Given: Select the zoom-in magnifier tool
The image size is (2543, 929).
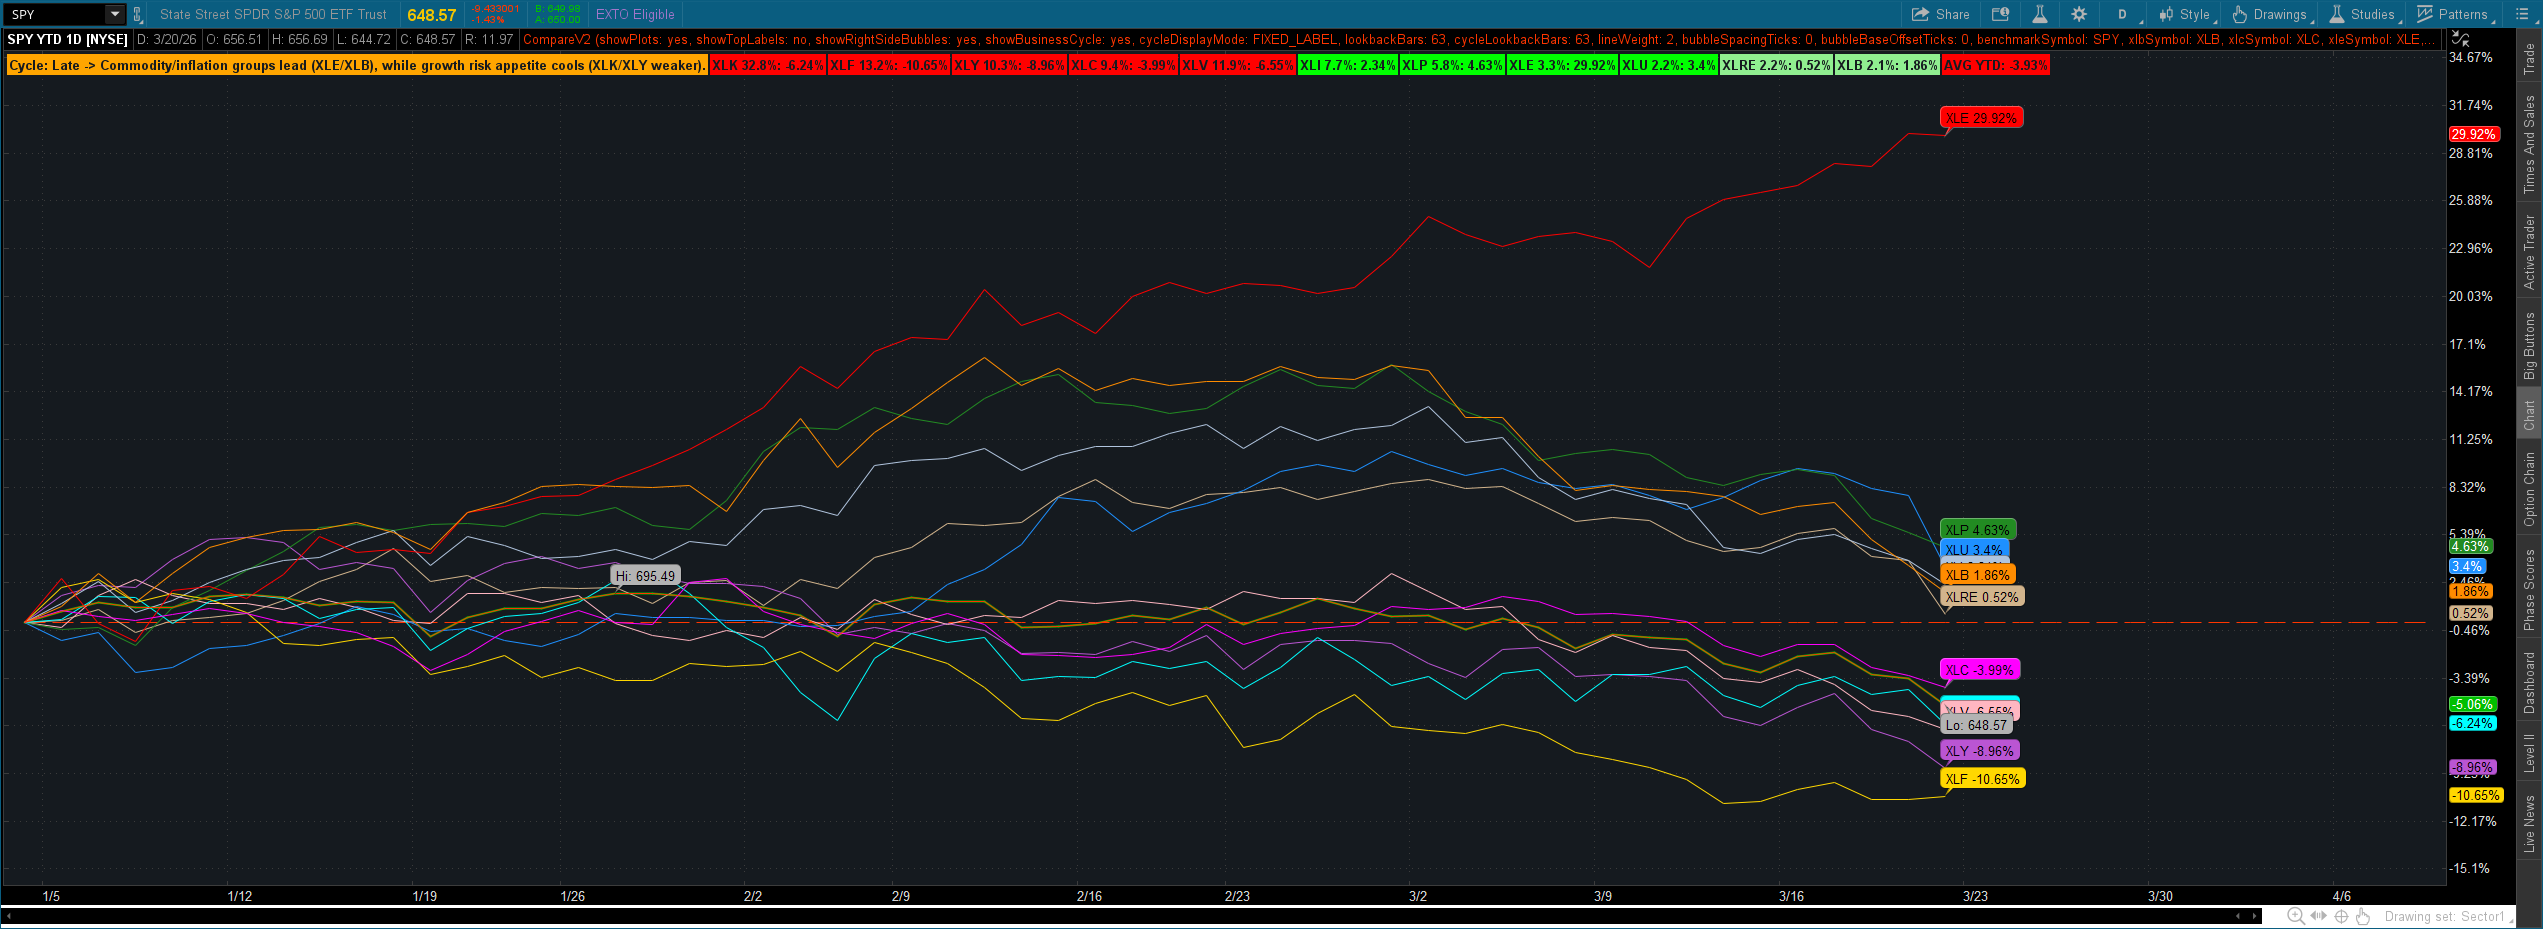Looking at the screenshot, I should tap(2295, 916).
